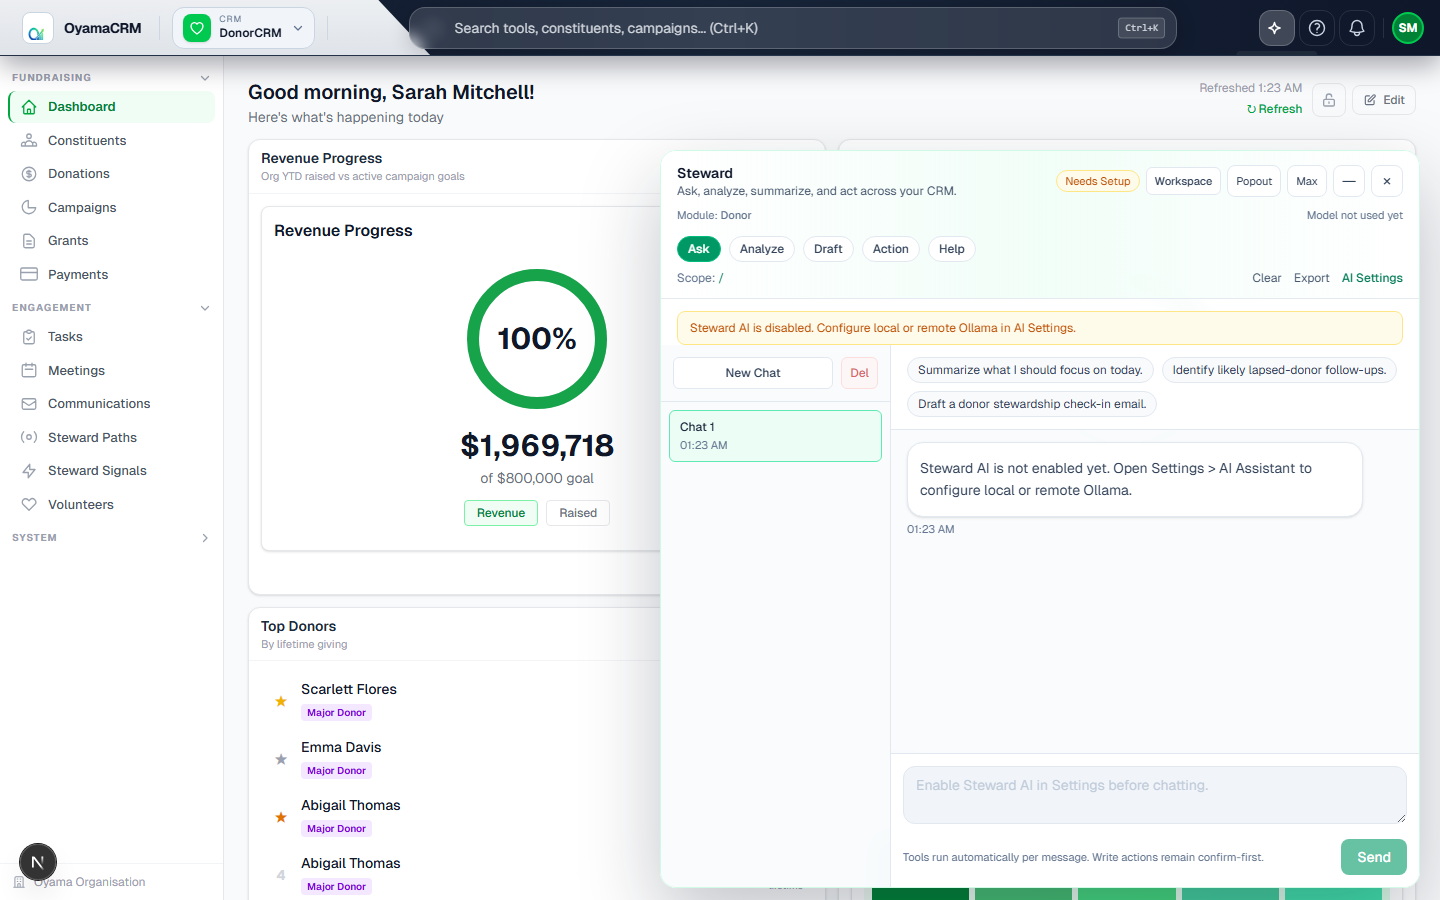Open the help question mark icon
Image resolution: width=1440 pixels, height=900 pixels.
(1317, 28)
